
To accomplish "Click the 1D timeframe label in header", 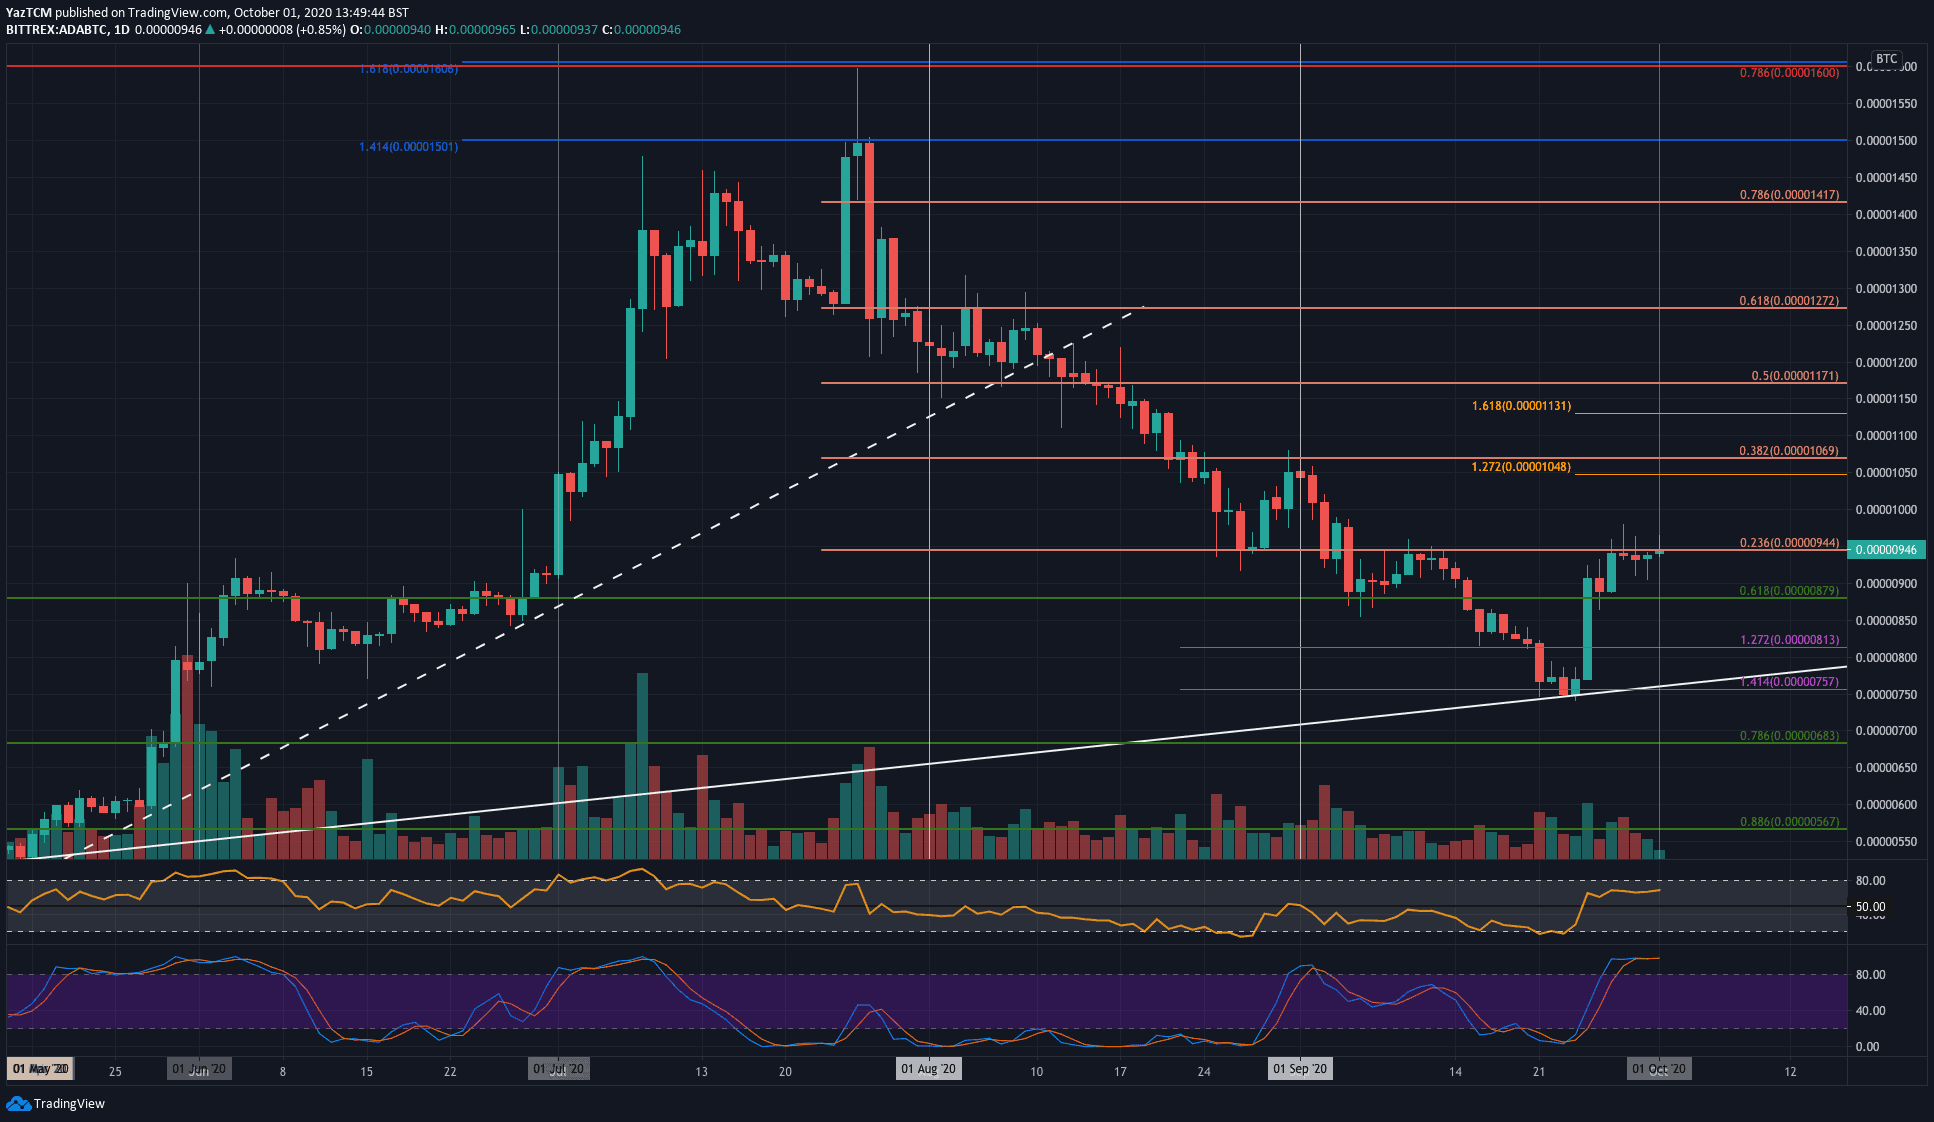I will pos(122,30).
